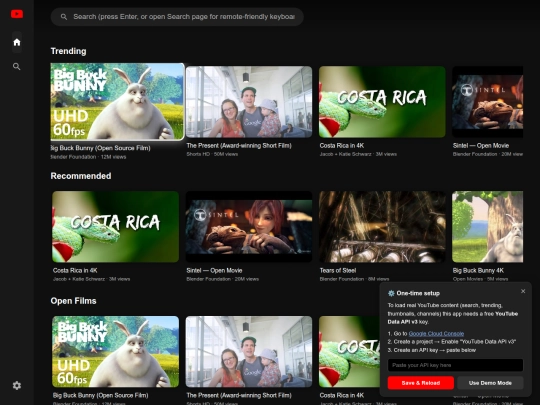Click the Paste your API key field
Viewport: 540px width, 405px height.
coord(455,365)
